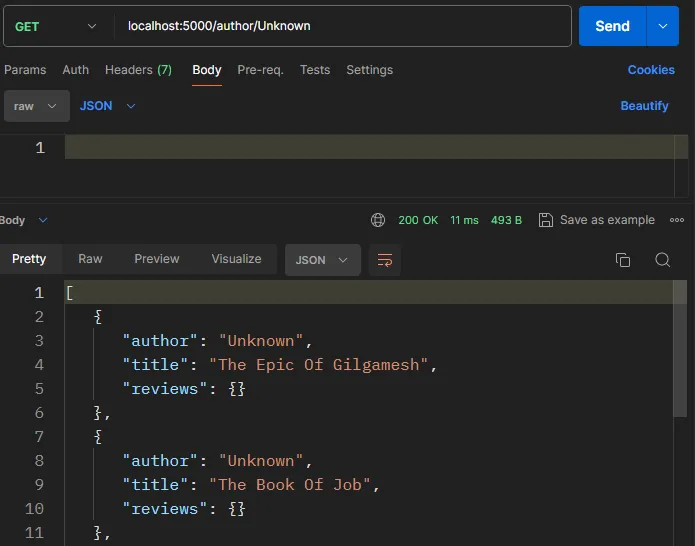Open the three-dot more options menu
Image resolution: width=695 pixels, height=546 pixels.
coord(677,220)
